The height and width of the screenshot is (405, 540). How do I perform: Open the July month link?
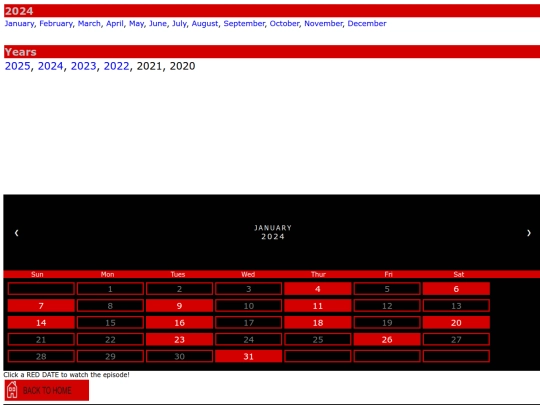click(x=179, y=23)
